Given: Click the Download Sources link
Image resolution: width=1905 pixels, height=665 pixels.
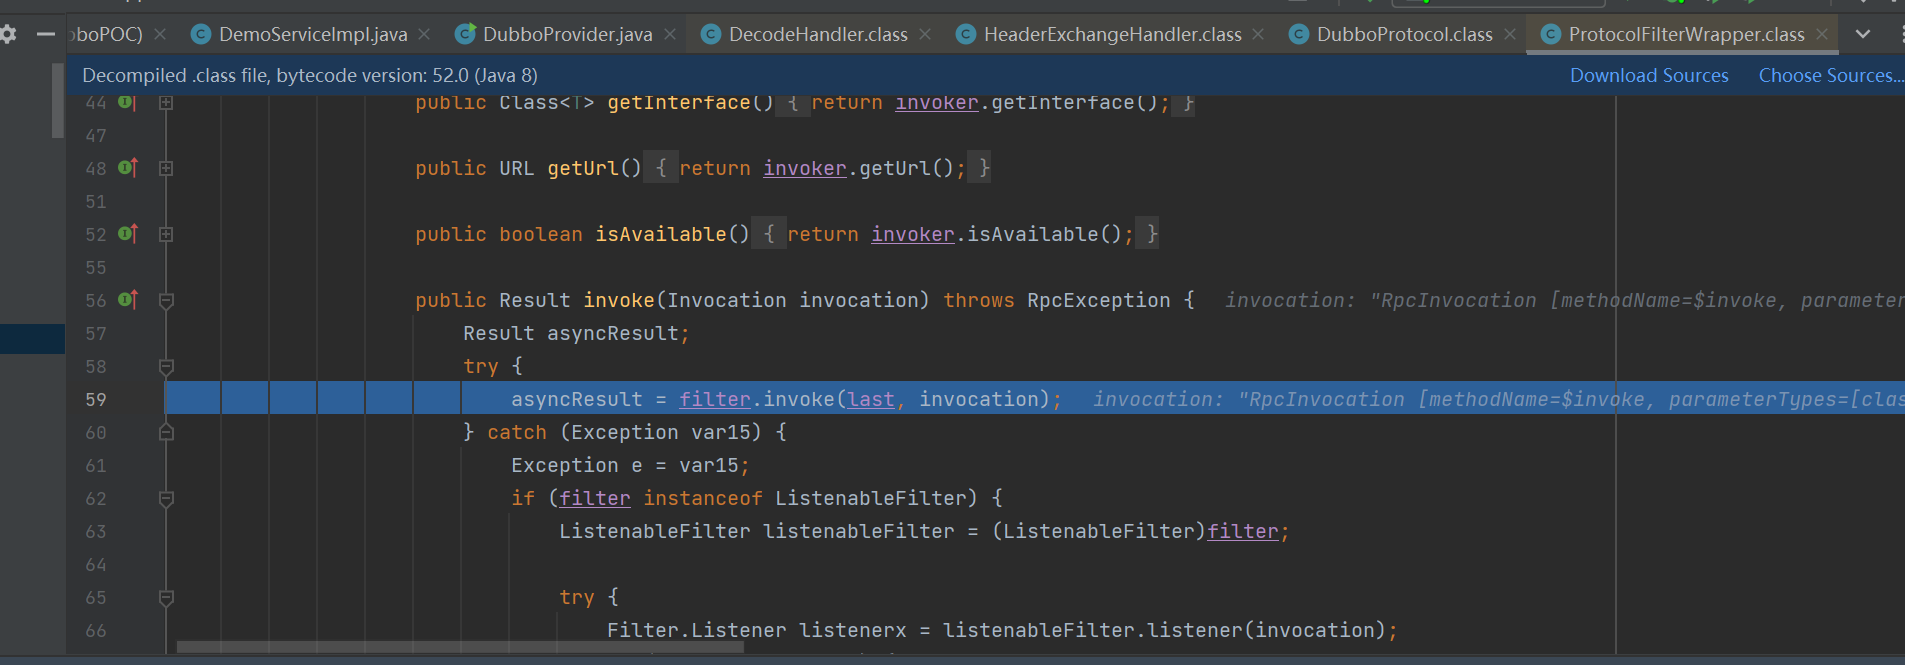Looking at the screenshot, I should tap(1649, 75).
